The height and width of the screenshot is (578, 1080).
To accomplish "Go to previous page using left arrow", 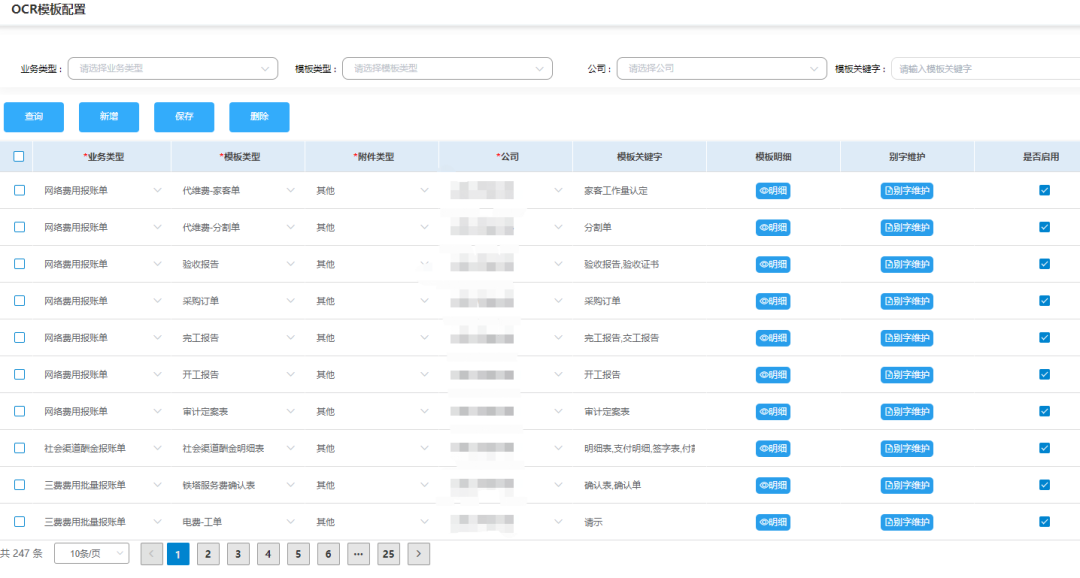I will [151, 554].
